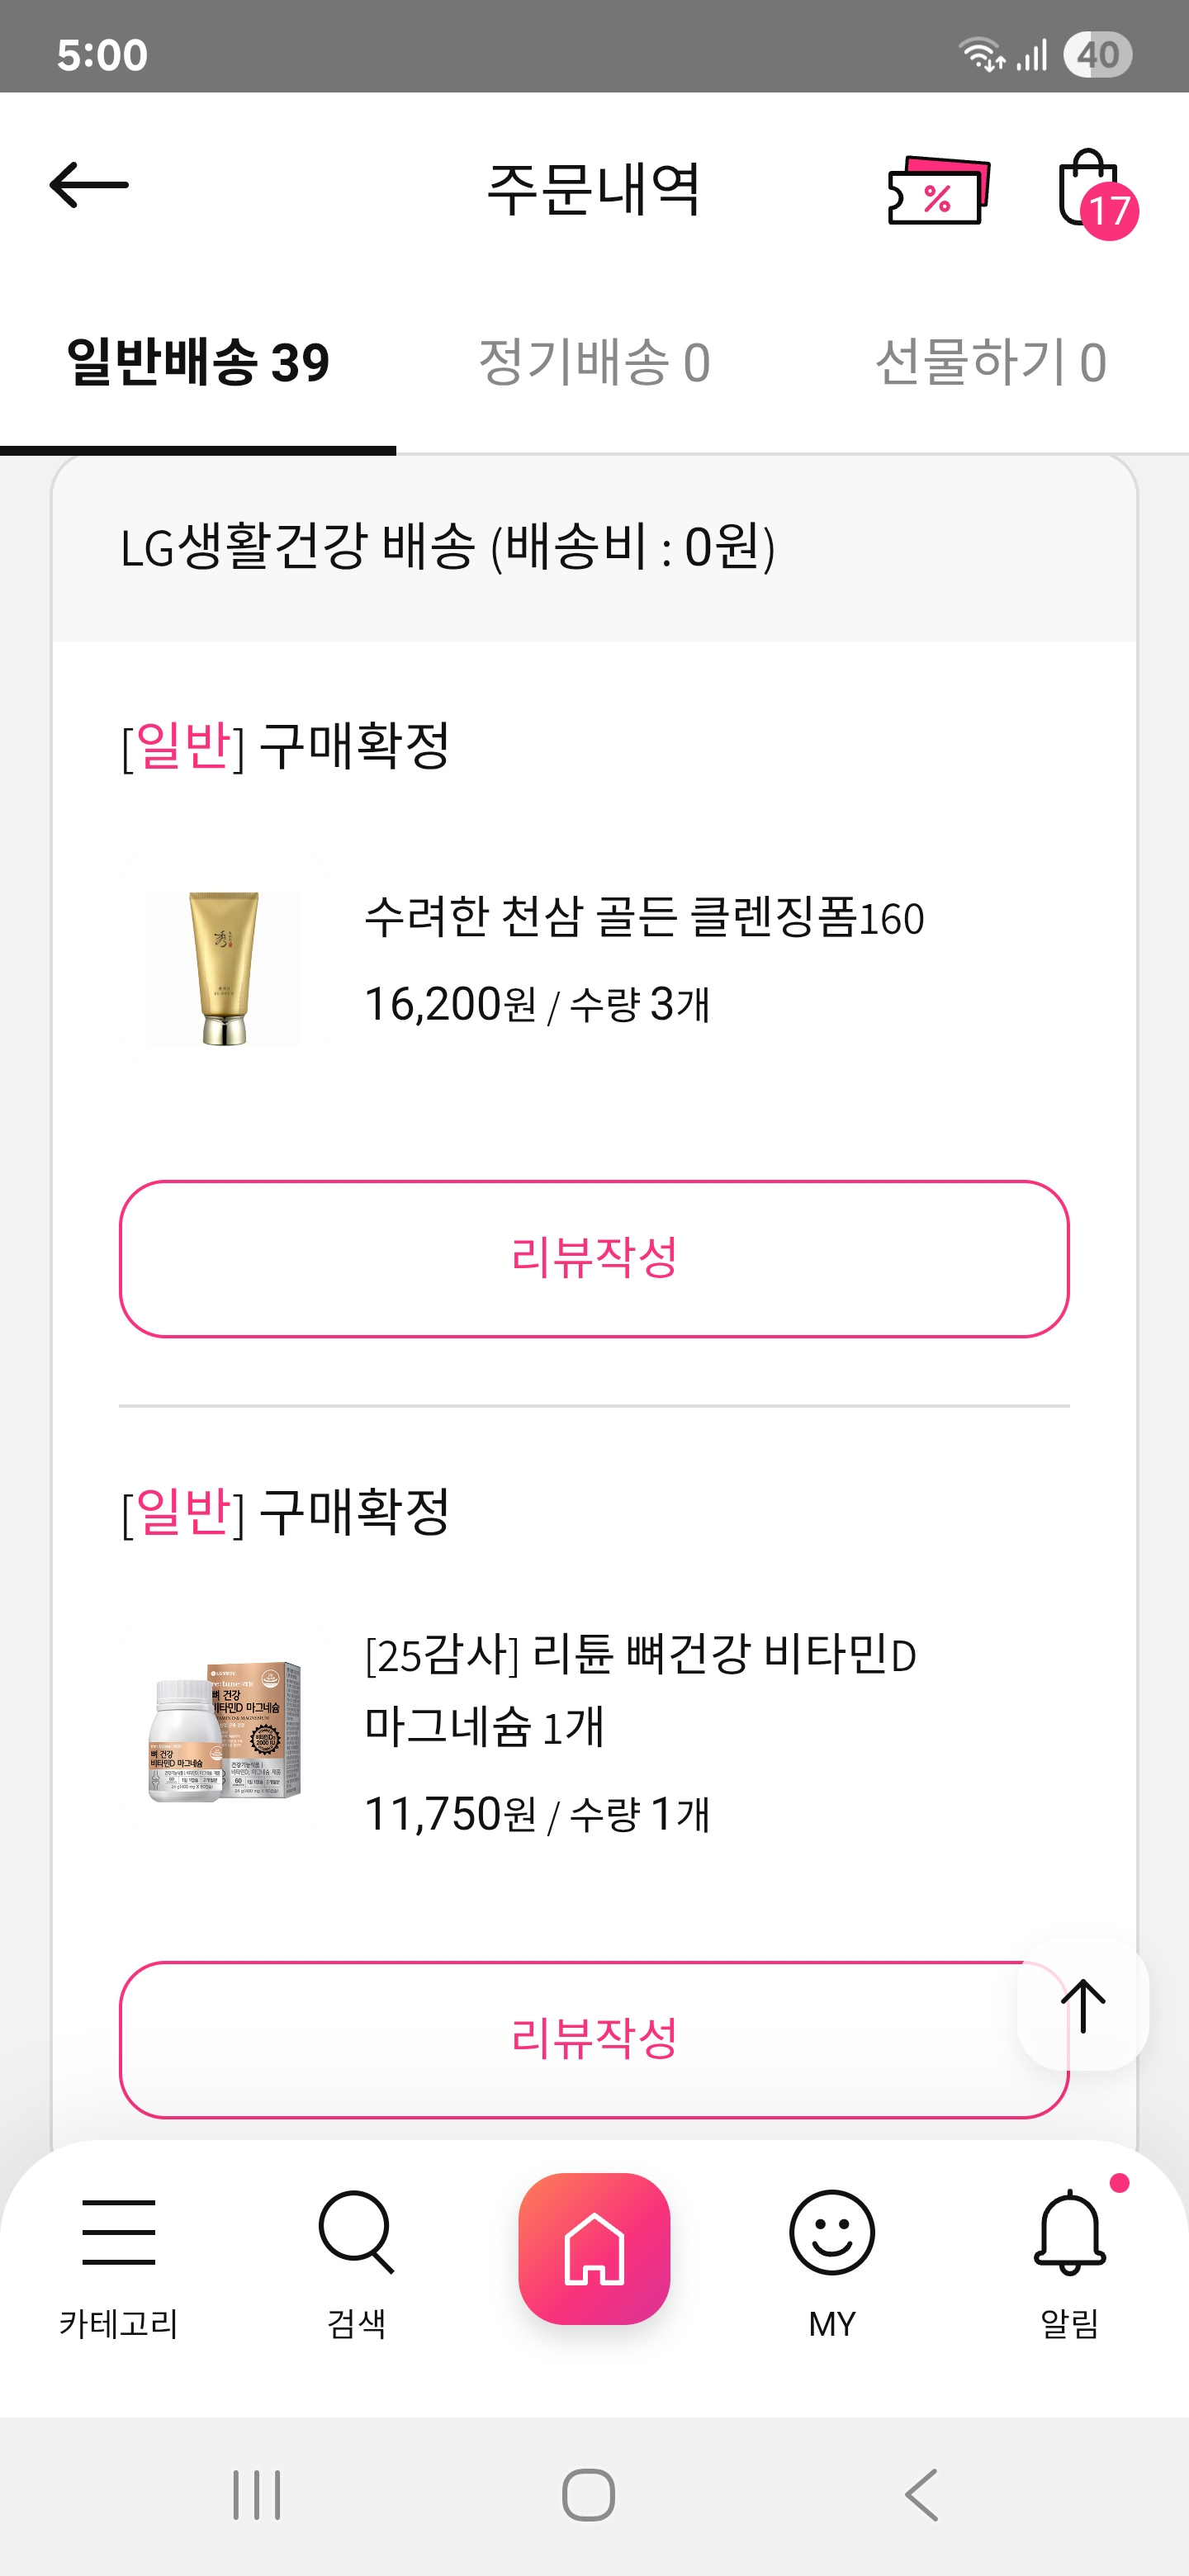Open the 리튠 vitamin bottle thumbnail
Image resolution: width=1189 pixels, height=2576 pixels.
coord(223,1732)
